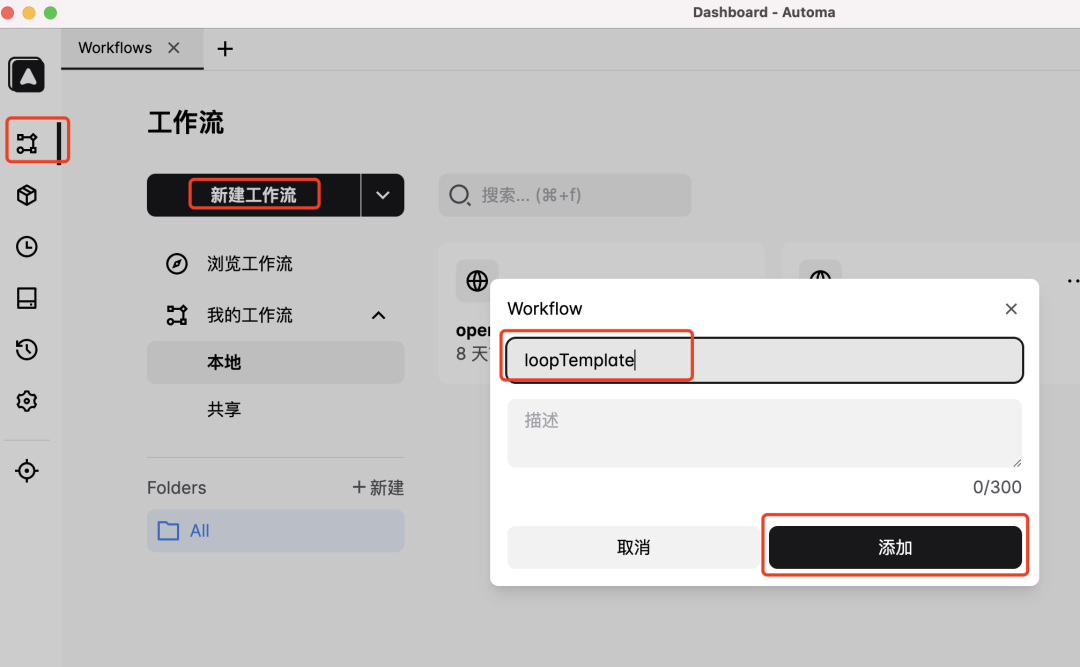Click the 取消 button in the dialog
The height and width of the screenshot is (667, 1080).
point(632,546)
